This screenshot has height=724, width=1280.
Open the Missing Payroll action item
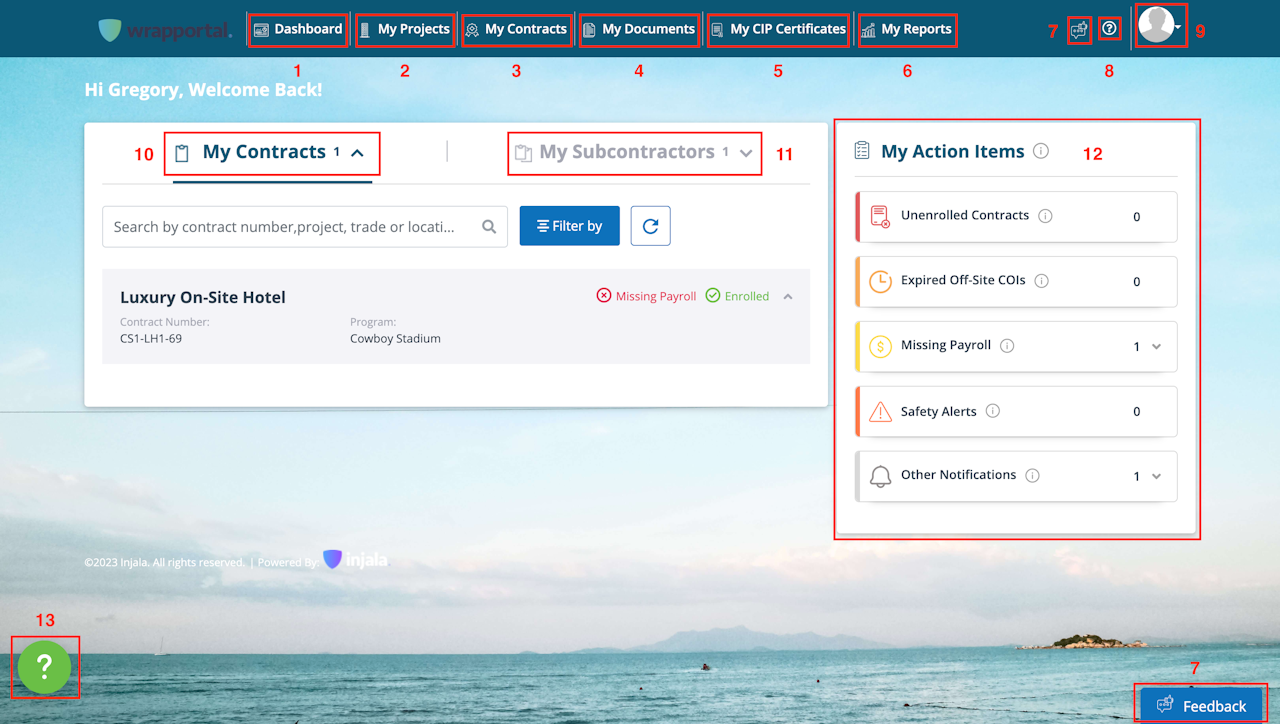(1016, 346)
